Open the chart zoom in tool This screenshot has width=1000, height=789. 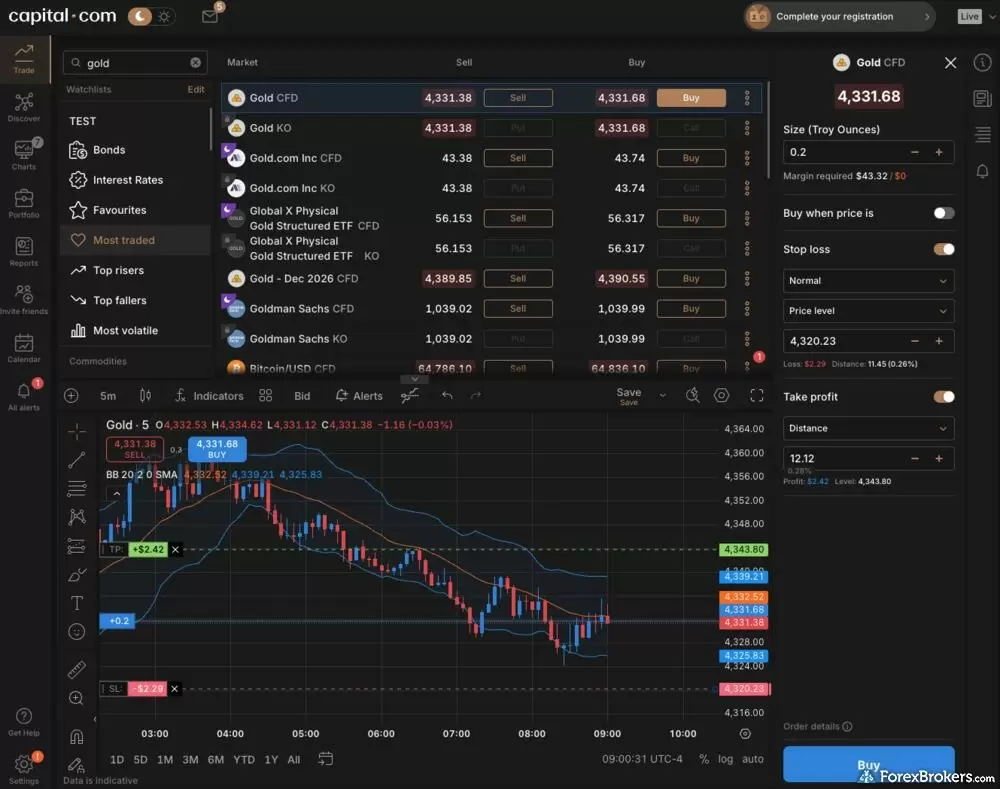(77, 698)
